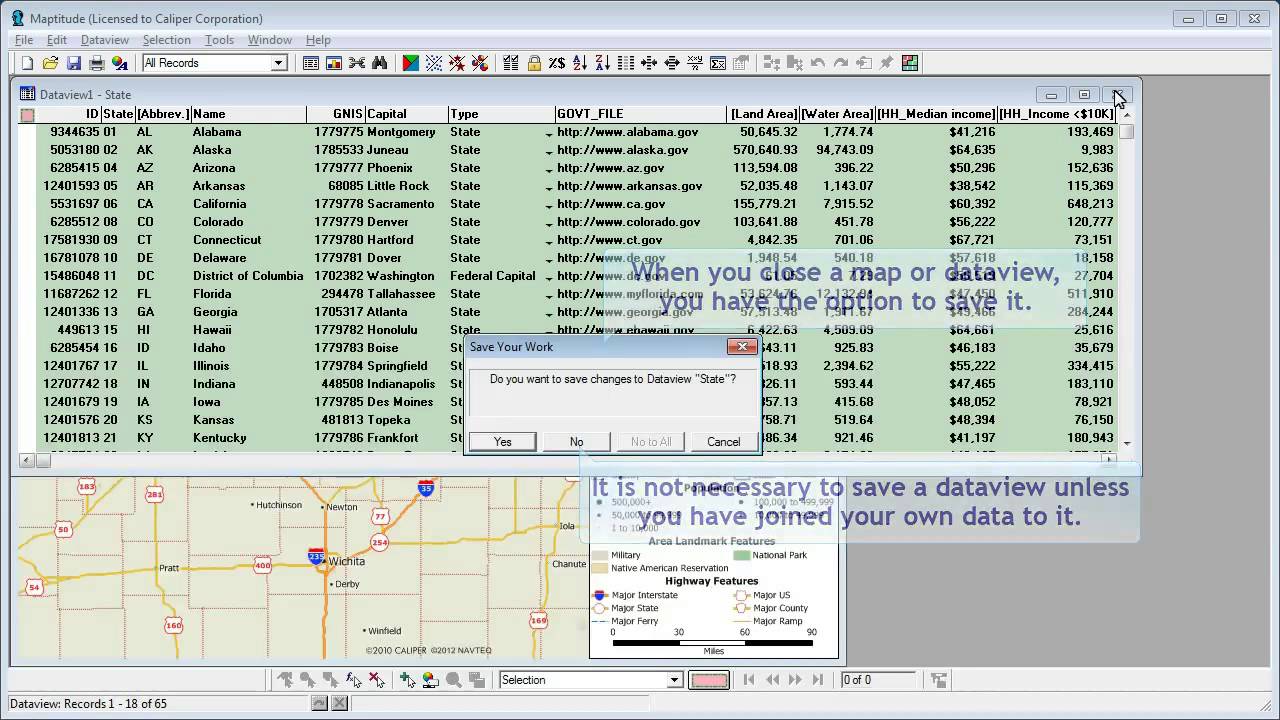Image resolution: width=1280 pixels, height=720 pixels.
Task: Click the Print icon in toolbar
Action: click(97, 63)
